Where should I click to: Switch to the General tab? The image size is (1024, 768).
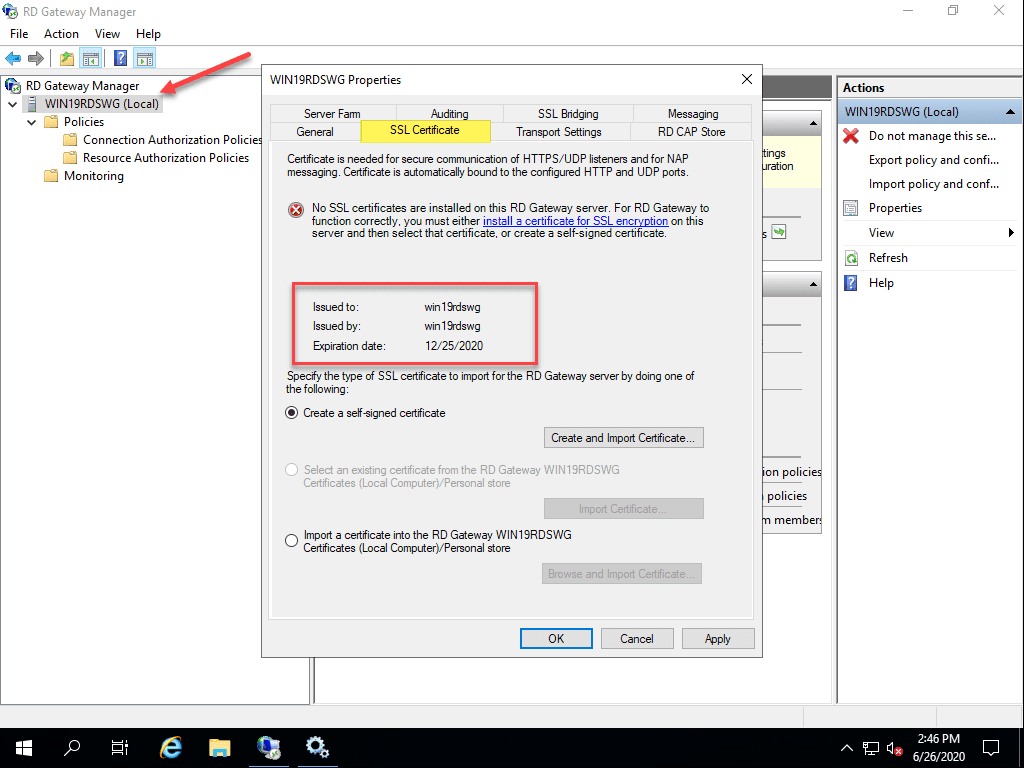point(315,131)
